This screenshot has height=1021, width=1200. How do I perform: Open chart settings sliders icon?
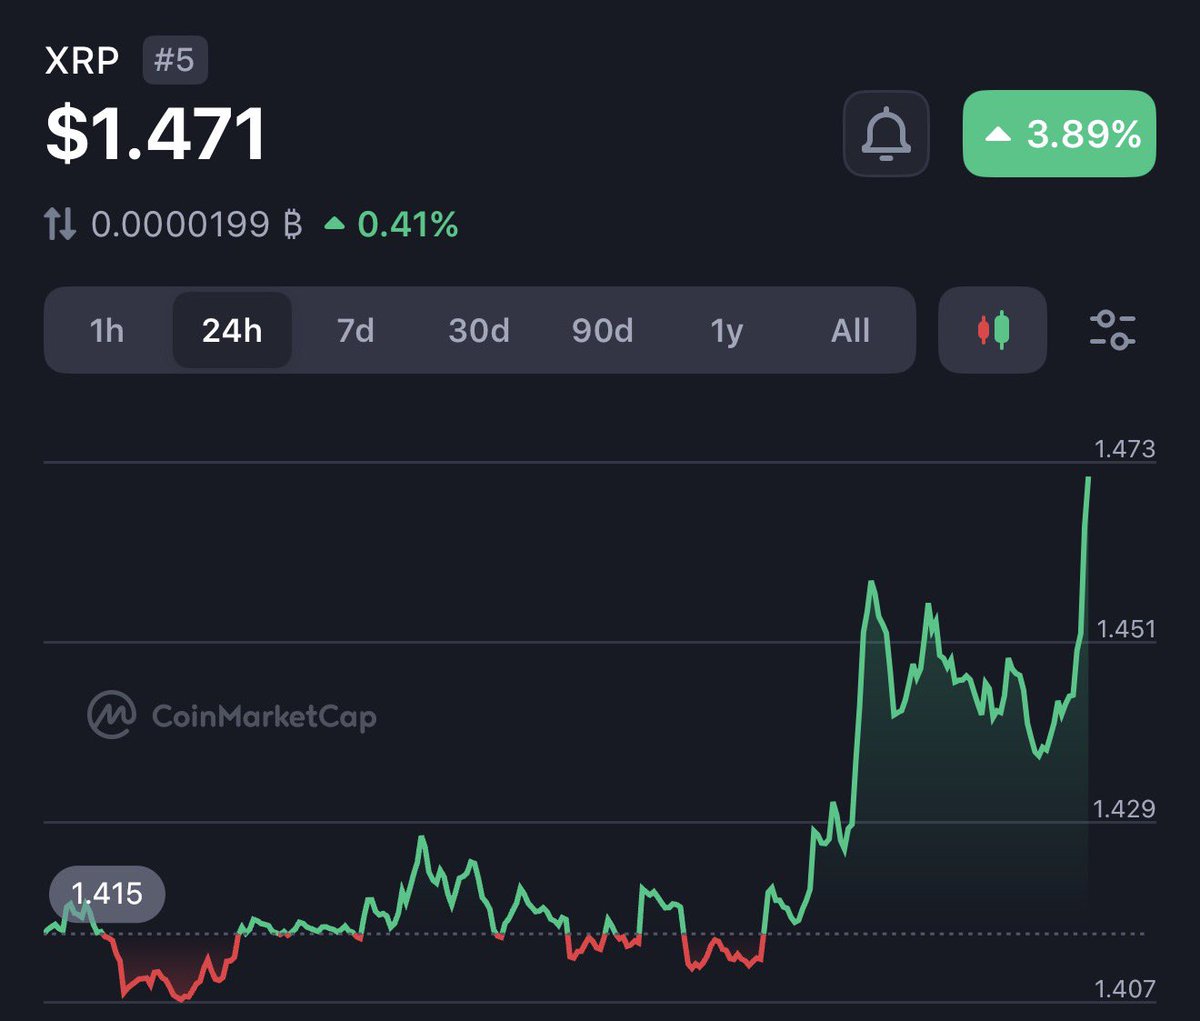pos(1112,330)
